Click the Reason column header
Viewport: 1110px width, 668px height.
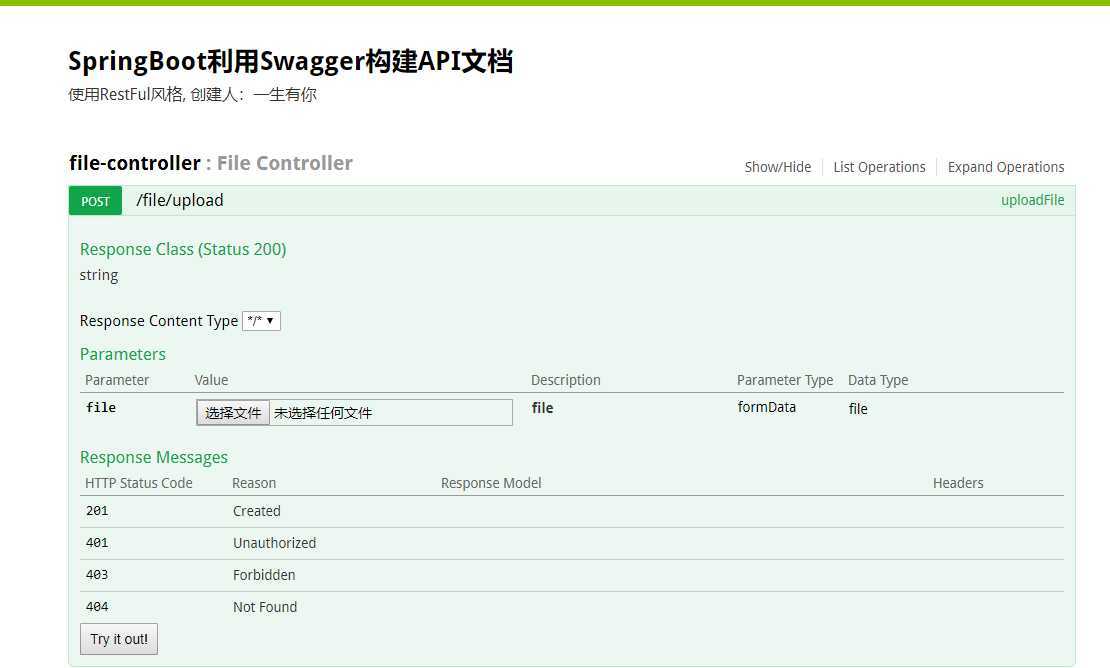coord(253,483)
